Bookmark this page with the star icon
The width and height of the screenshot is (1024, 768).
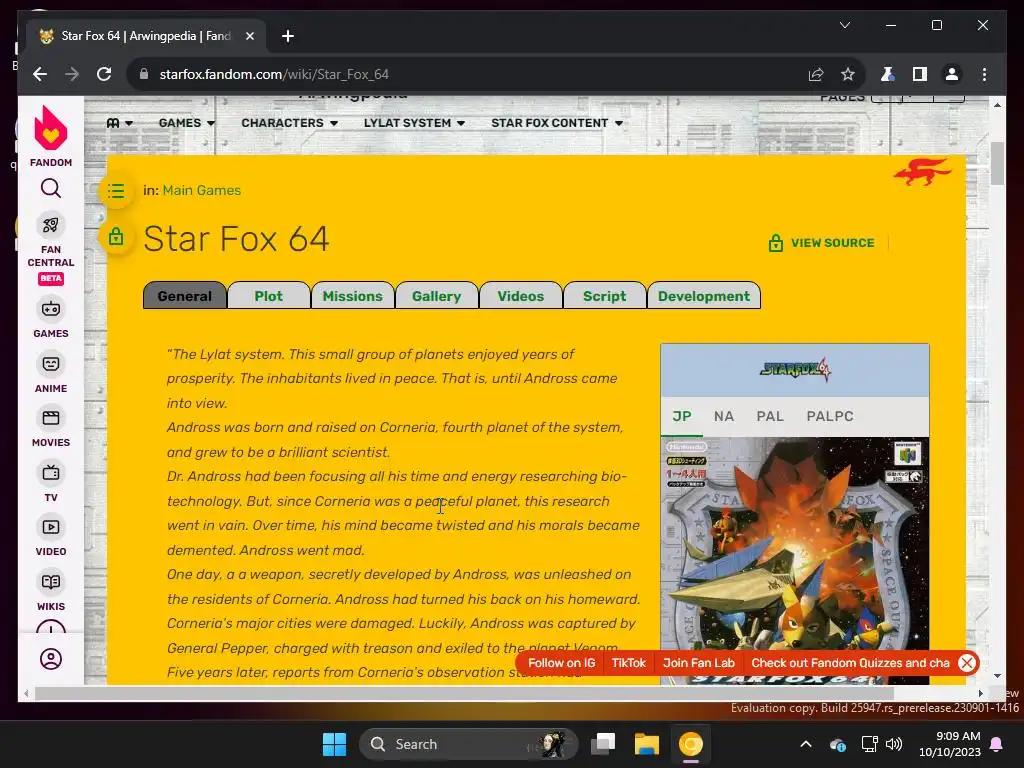[848, 74]
